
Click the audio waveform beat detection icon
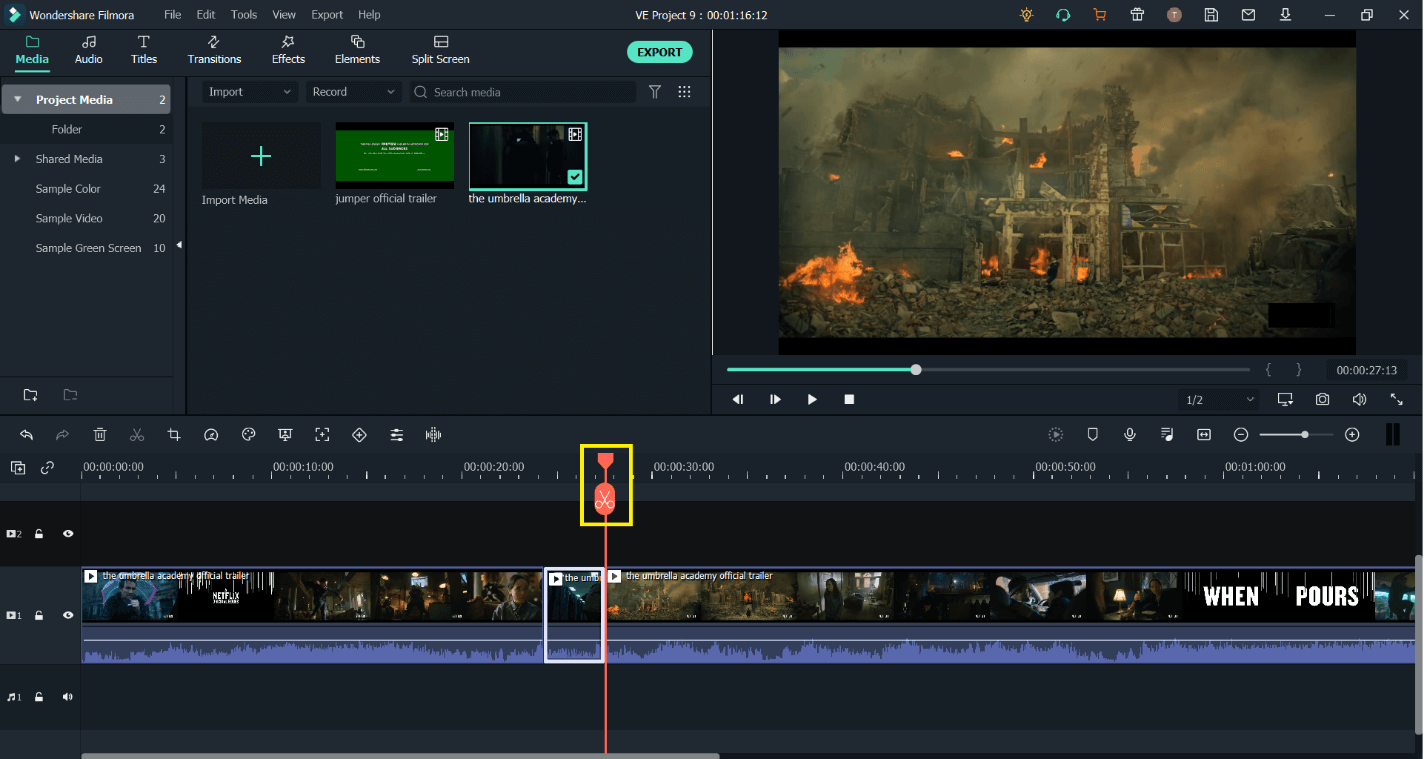[x=433, y=435]
